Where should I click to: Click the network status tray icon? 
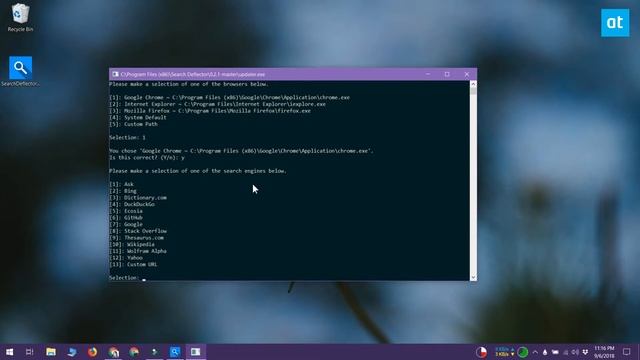point(565,352)
